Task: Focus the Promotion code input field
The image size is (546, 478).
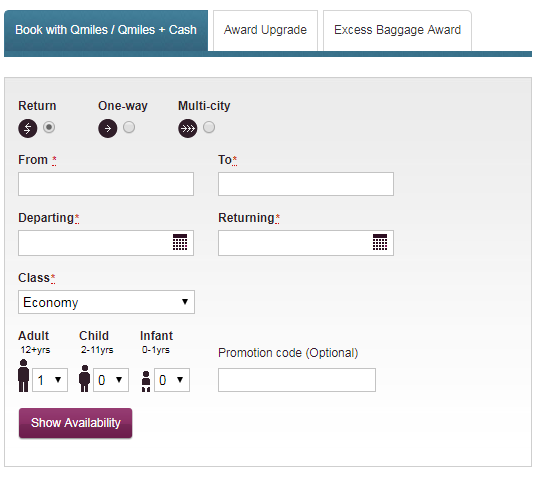Action: [x=297, y=380]
